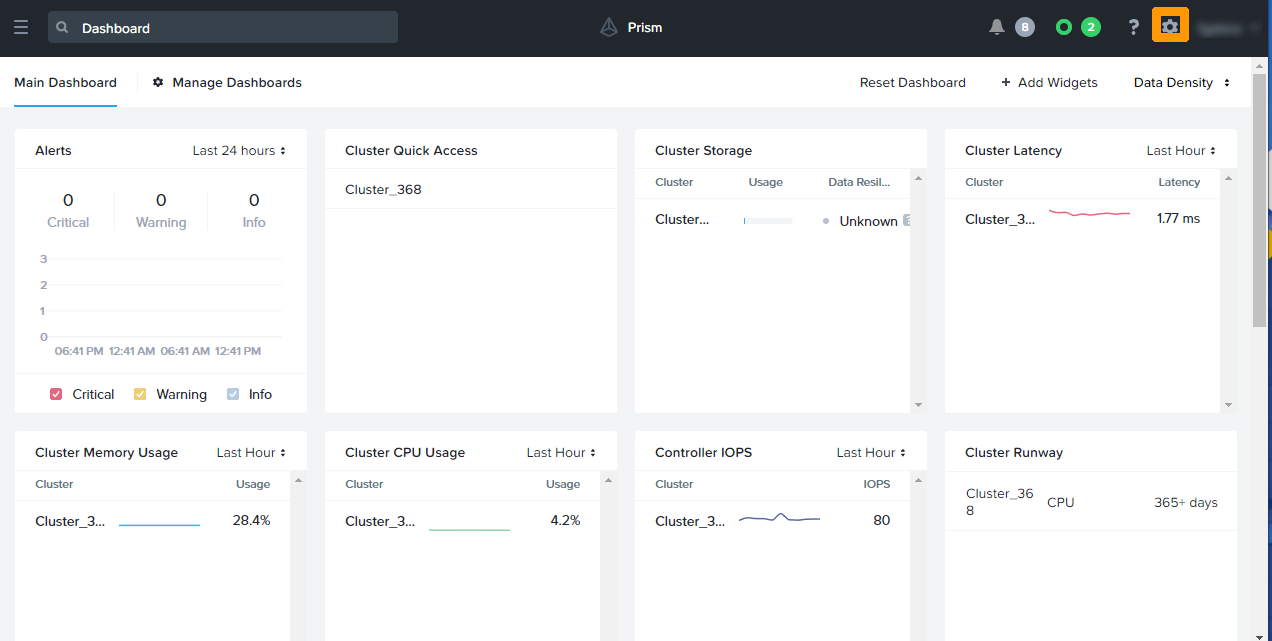This screenshot has width=1272, height=641.
Task: Change the Cluster Latency time range dropdown
Action: 1181,150
